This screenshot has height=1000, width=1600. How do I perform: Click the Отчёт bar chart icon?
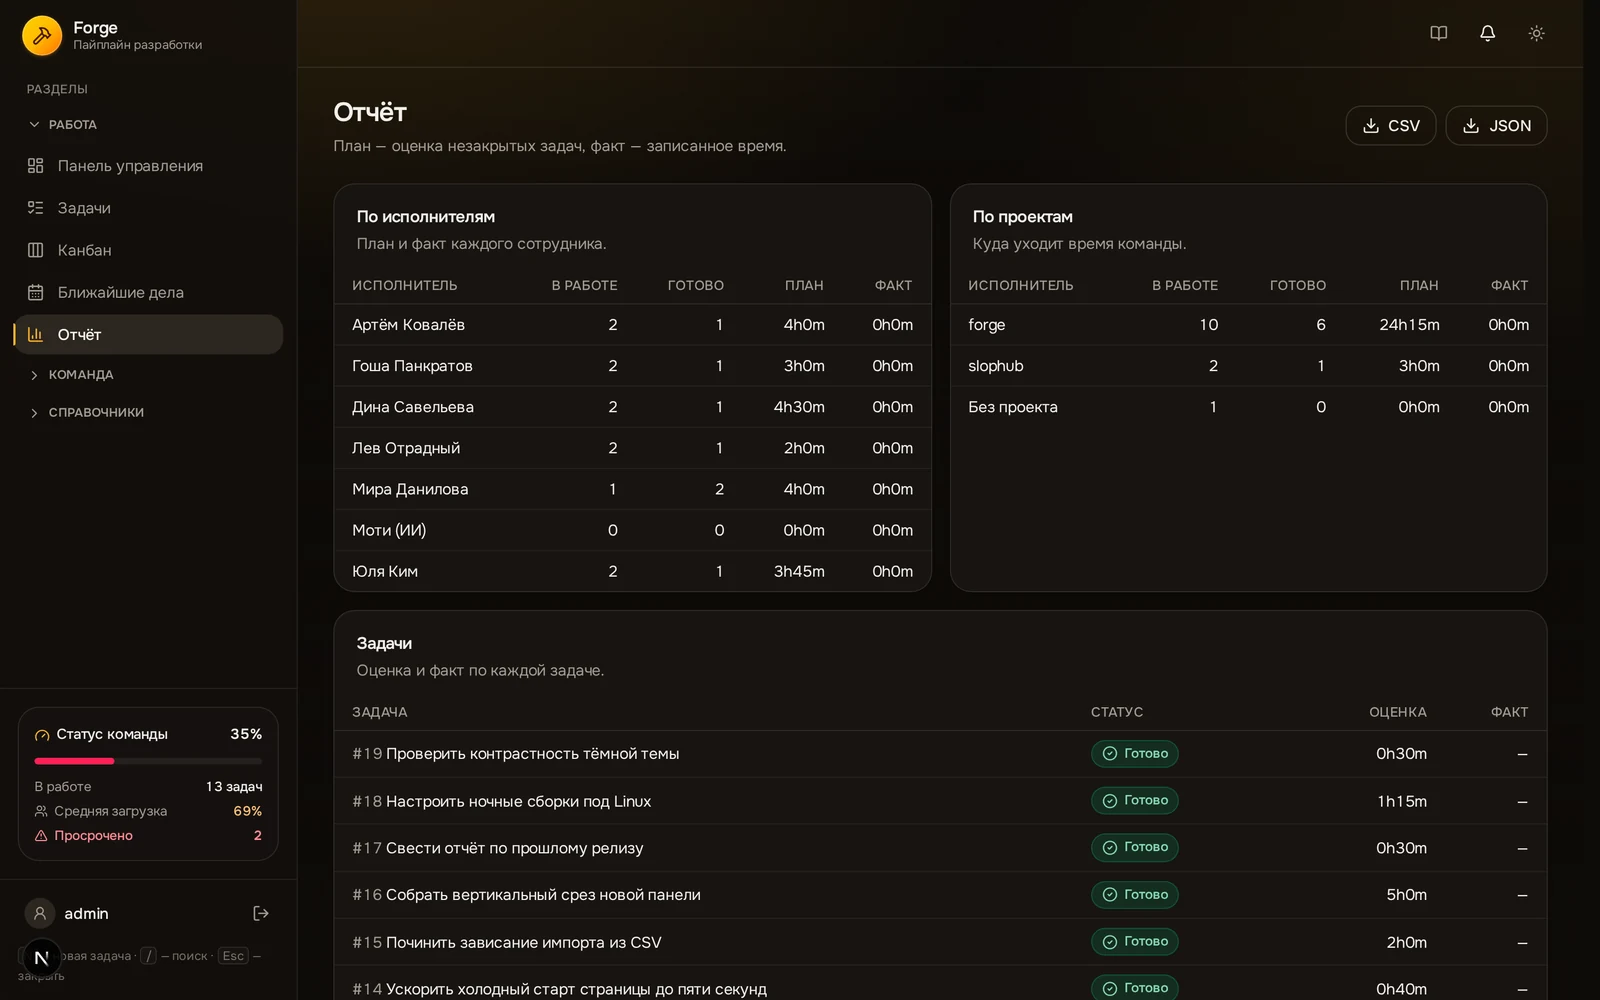point(36,334)
